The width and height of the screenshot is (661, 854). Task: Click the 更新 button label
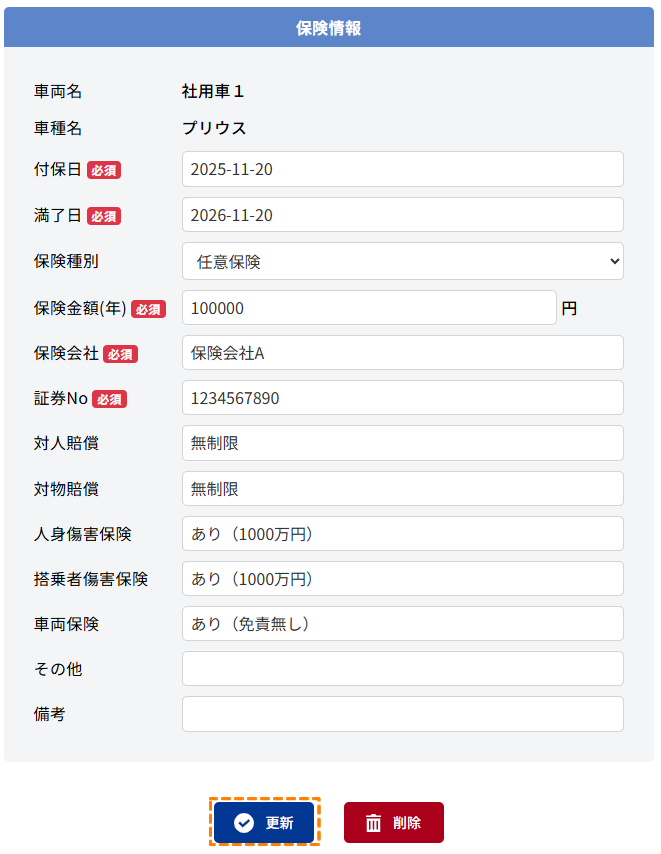279,823
